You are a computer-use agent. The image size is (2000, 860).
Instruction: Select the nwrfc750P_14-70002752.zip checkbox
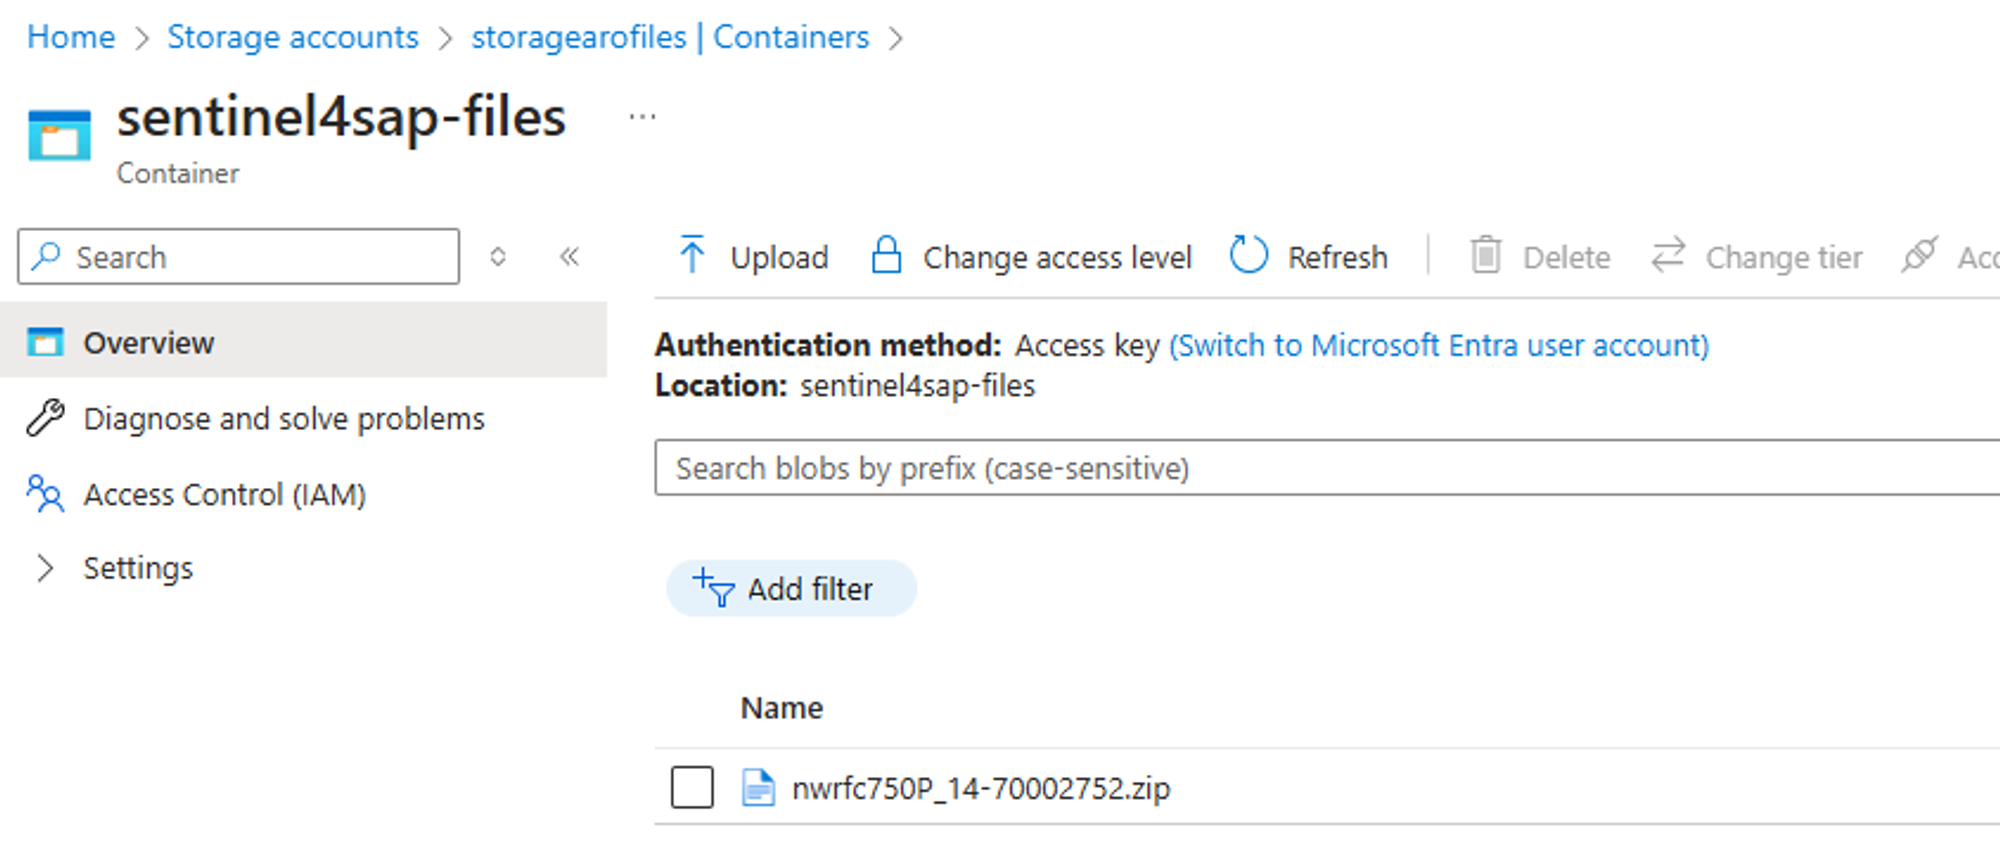692,787
